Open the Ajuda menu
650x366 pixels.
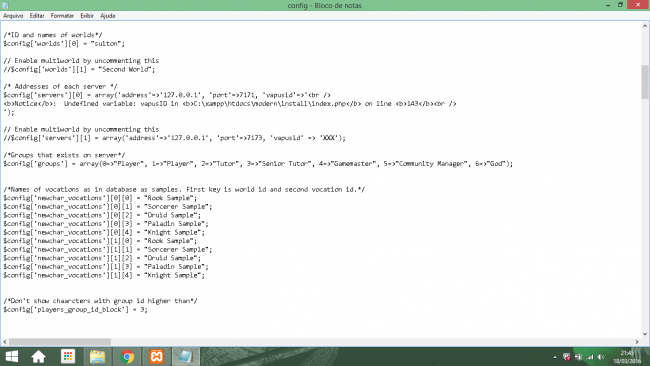pos(107,16)
